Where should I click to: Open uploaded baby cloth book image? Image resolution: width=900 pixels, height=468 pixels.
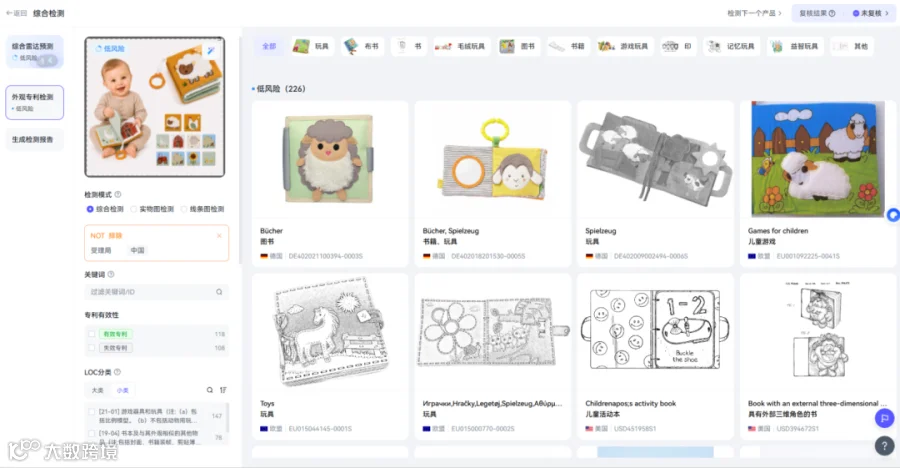(x=155, y=107)
